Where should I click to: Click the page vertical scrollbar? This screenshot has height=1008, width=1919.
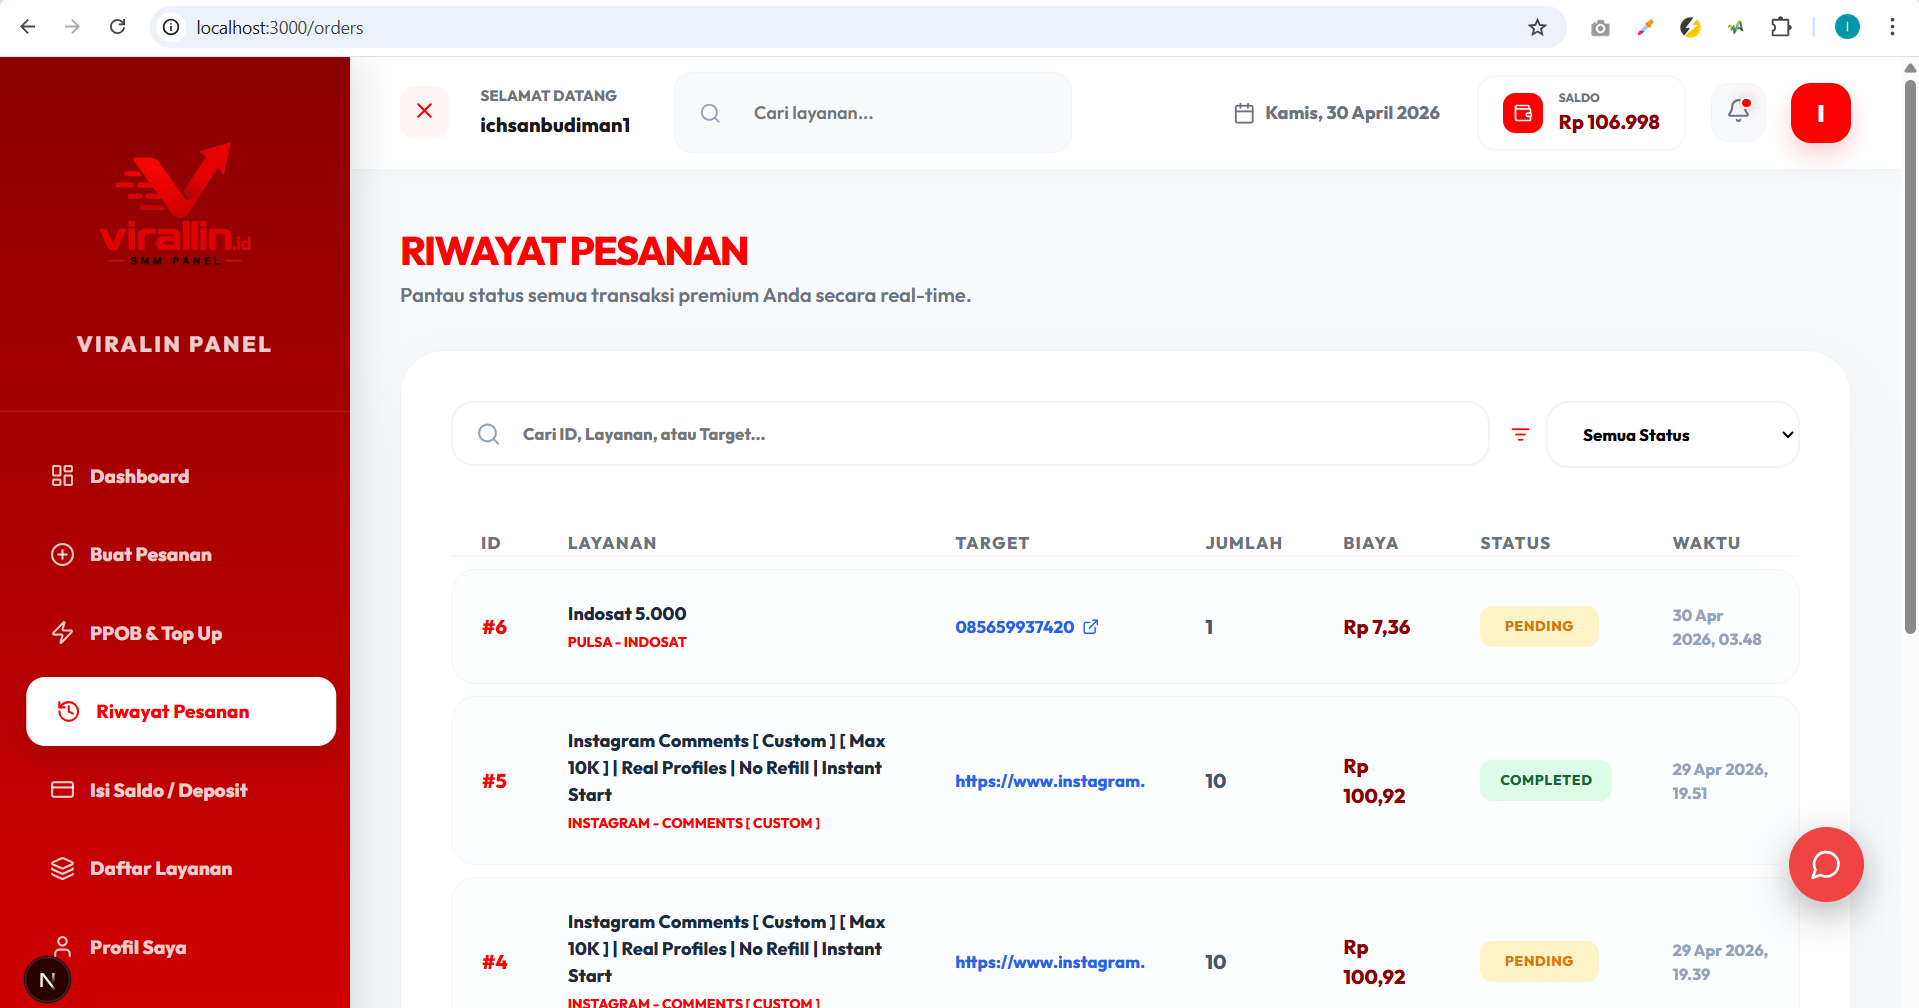pos(1909,350)
